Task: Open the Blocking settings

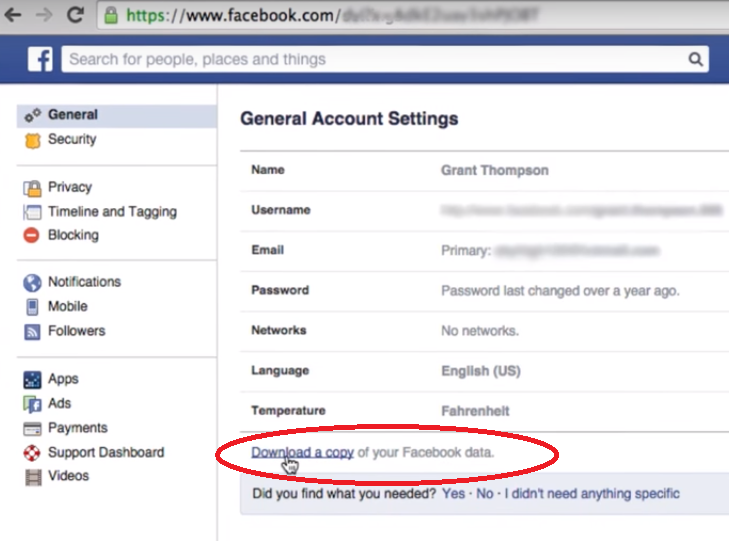Action: 73,235
